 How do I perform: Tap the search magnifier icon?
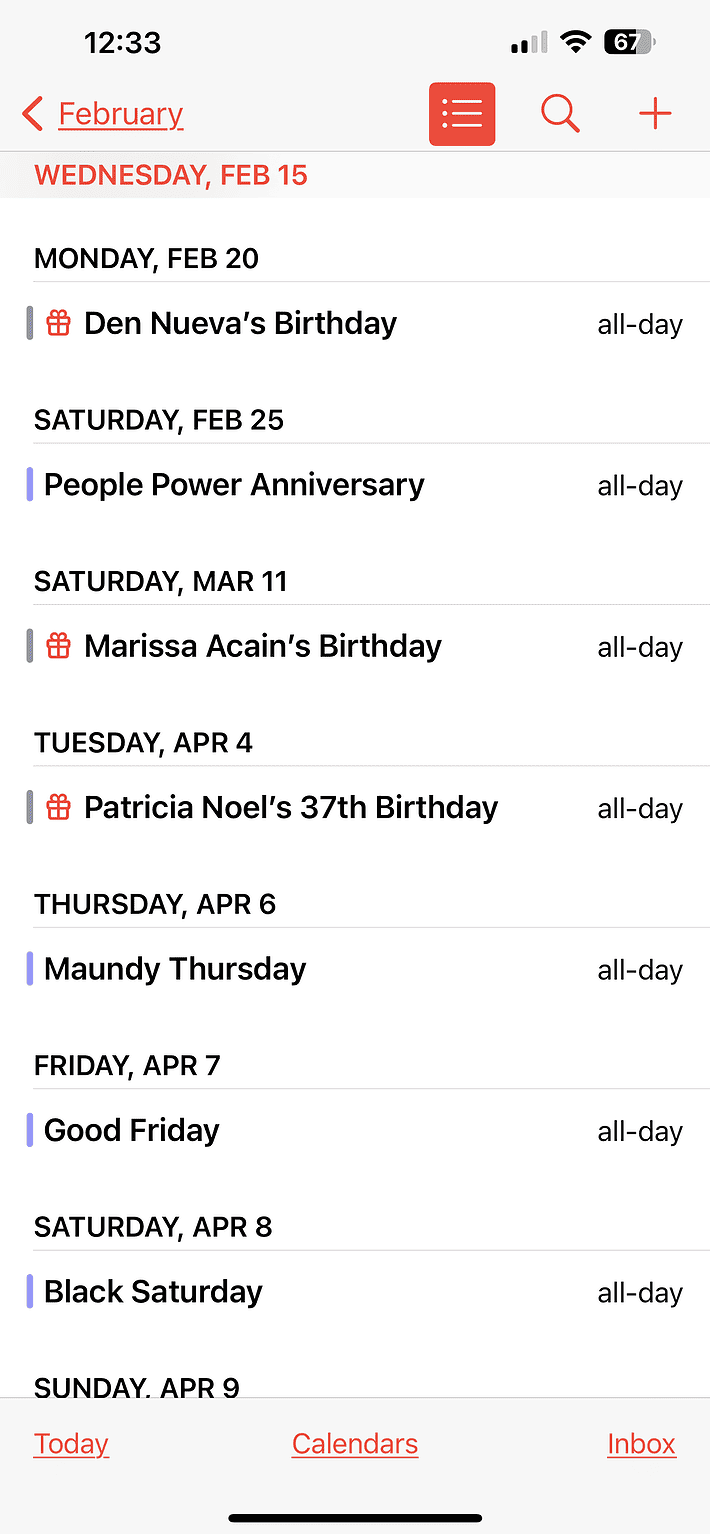tap(560, 114)
